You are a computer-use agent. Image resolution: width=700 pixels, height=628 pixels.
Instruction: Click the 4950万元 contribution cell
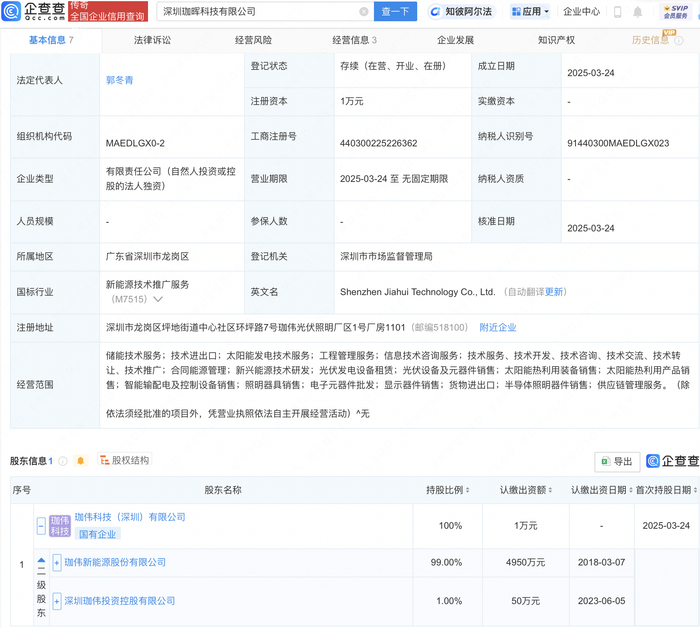tap(525, 562)
